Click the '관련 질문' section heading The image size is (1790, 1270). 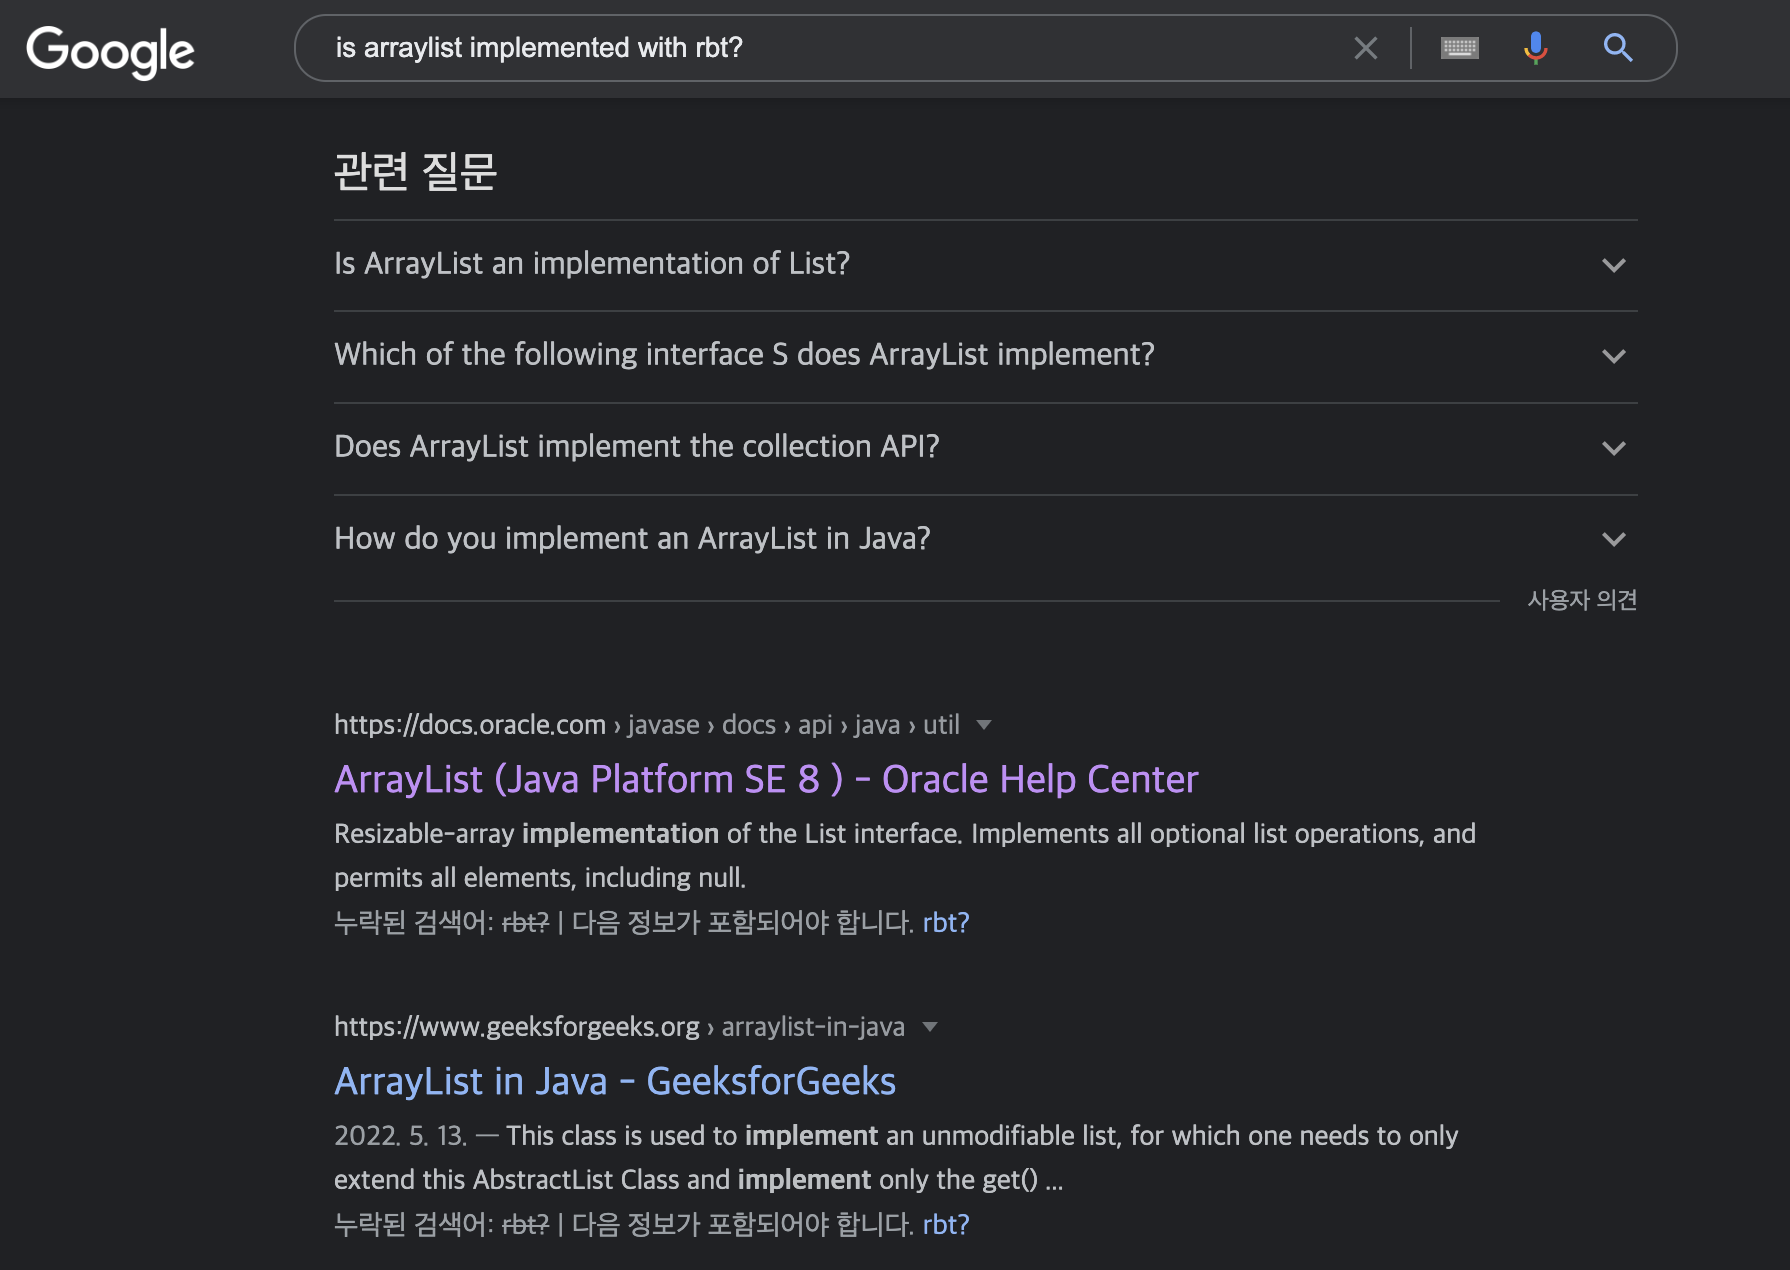point(415,171)
